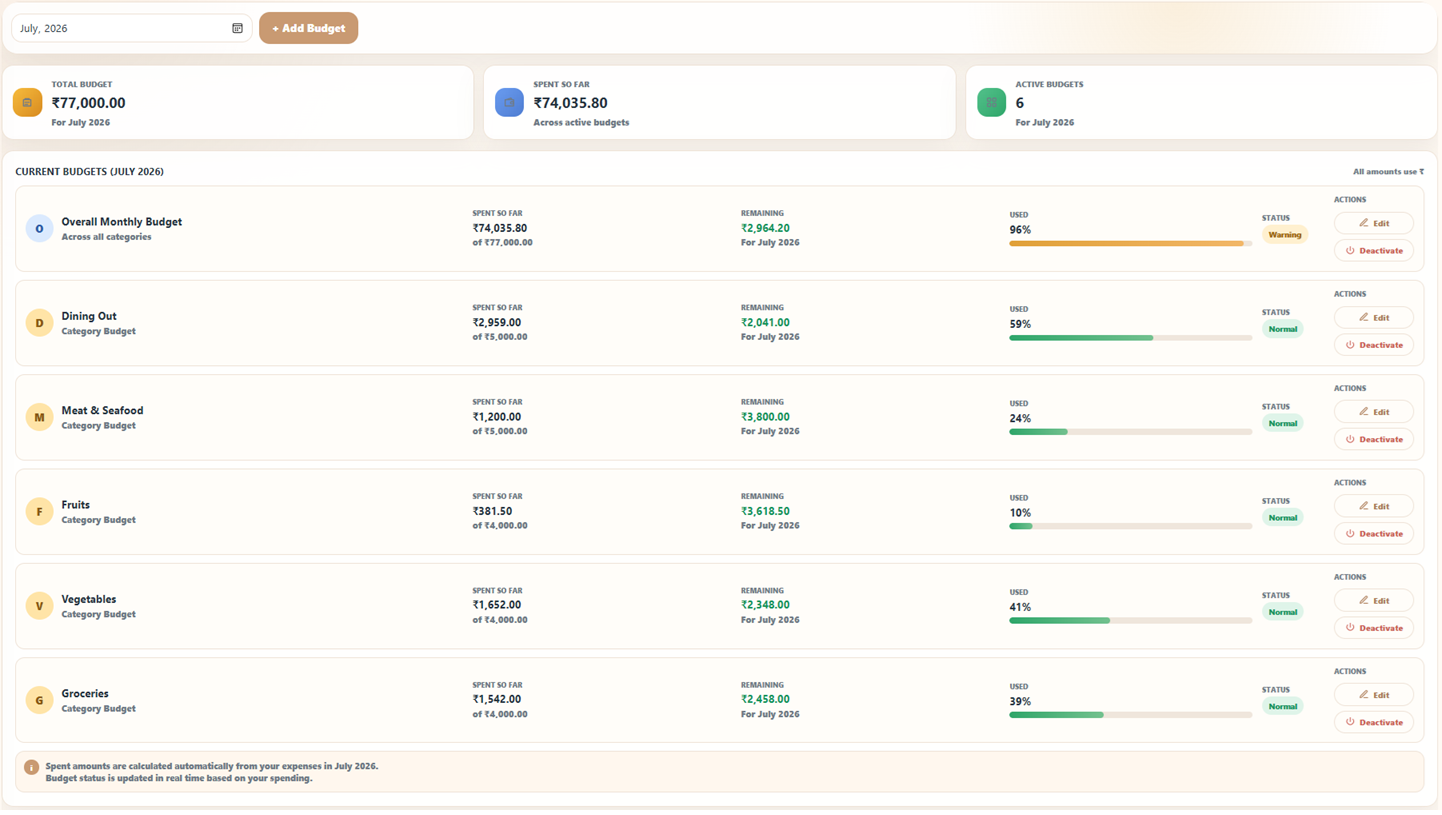Deactivate the Groceries budget
The image size is (1442, 815).
coord(1373,722)
